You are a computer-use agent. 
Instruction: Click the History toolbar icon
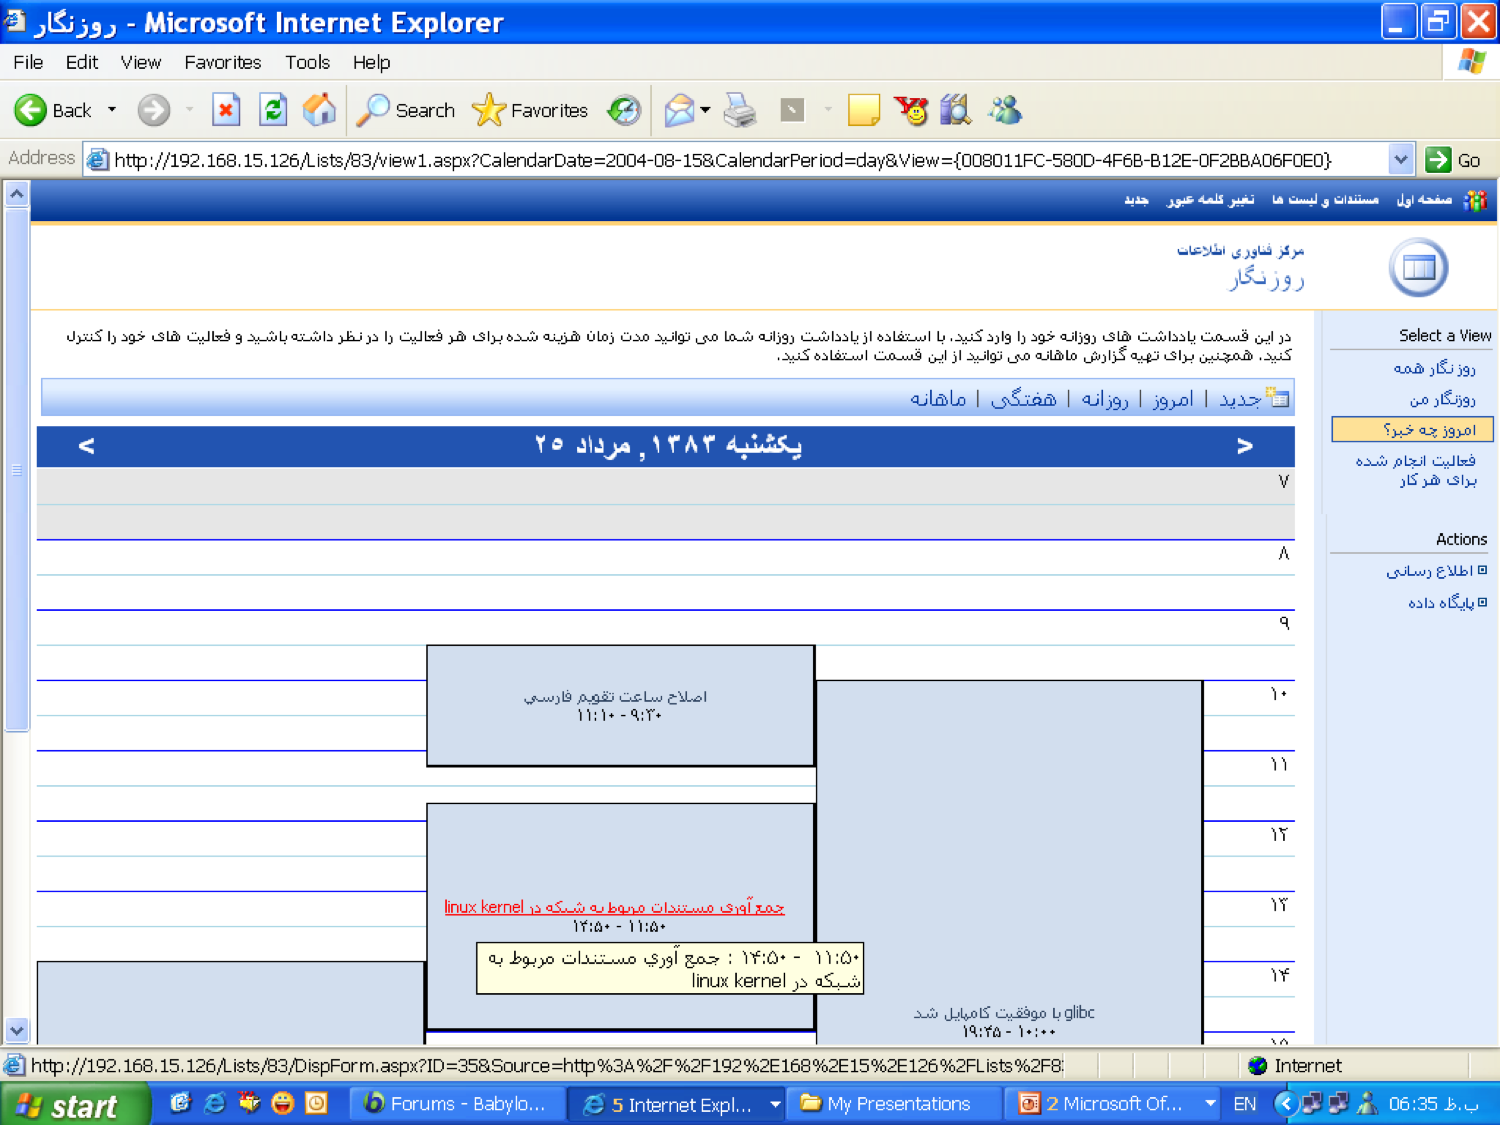click(x=625, y=110)
